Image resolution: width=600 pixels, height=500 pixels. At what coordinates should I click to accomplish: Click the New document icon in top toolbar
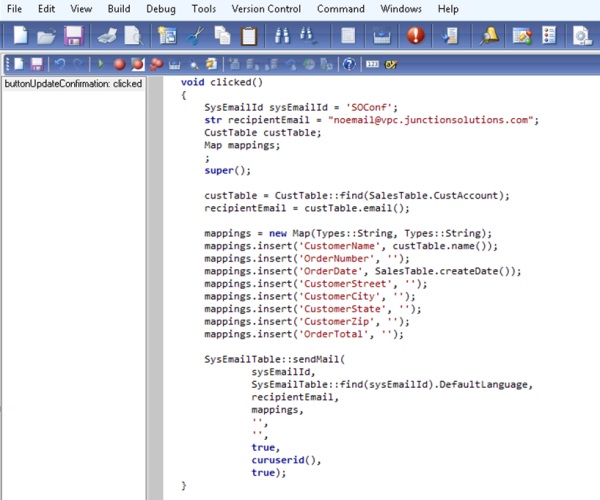point(21,37)
